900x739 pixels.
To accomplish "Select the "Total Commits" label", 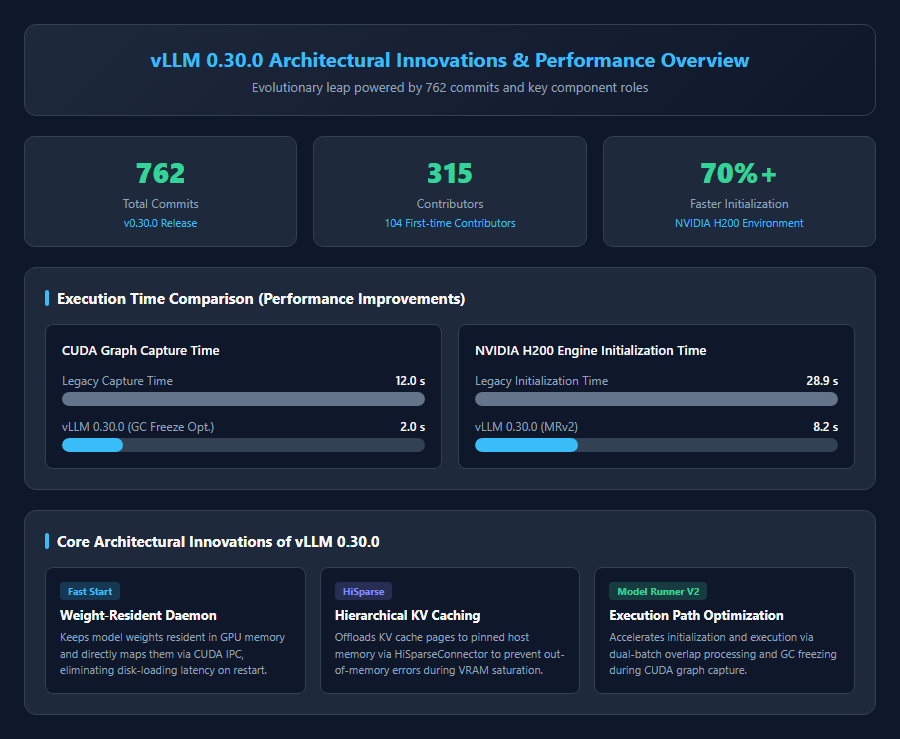I will 160,204.
